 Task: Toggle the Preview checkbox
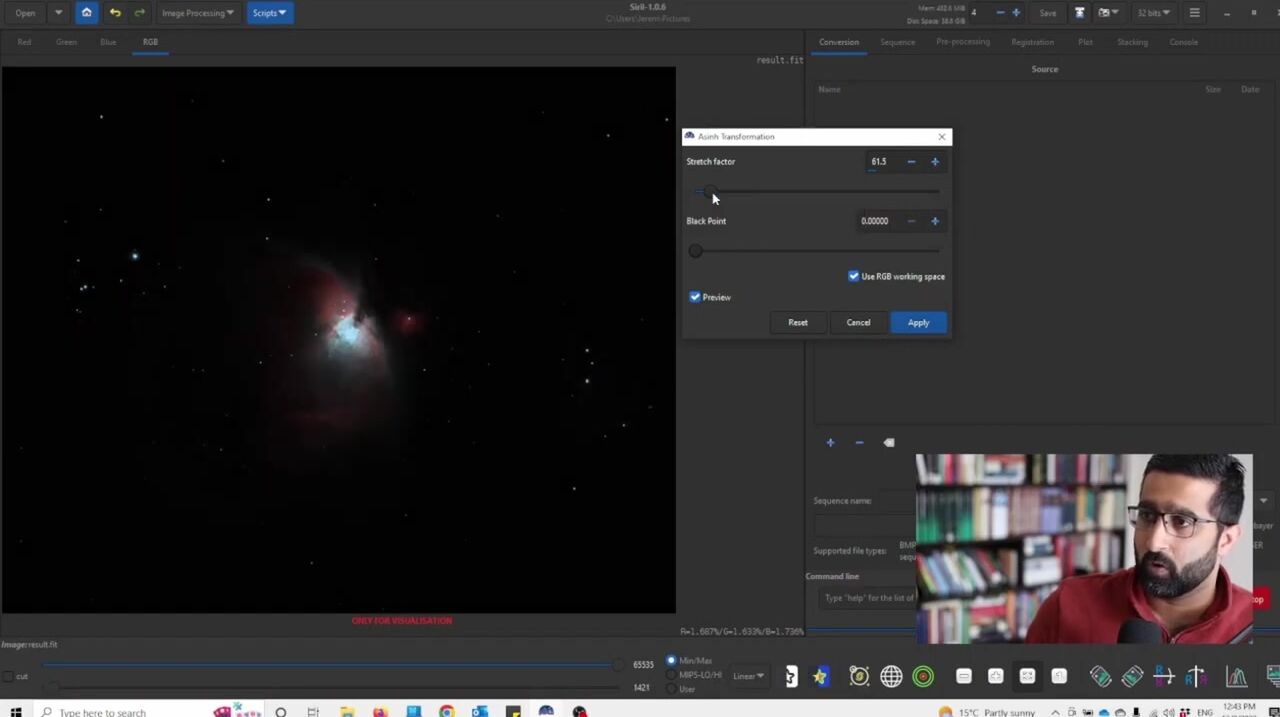pos(695,297)
